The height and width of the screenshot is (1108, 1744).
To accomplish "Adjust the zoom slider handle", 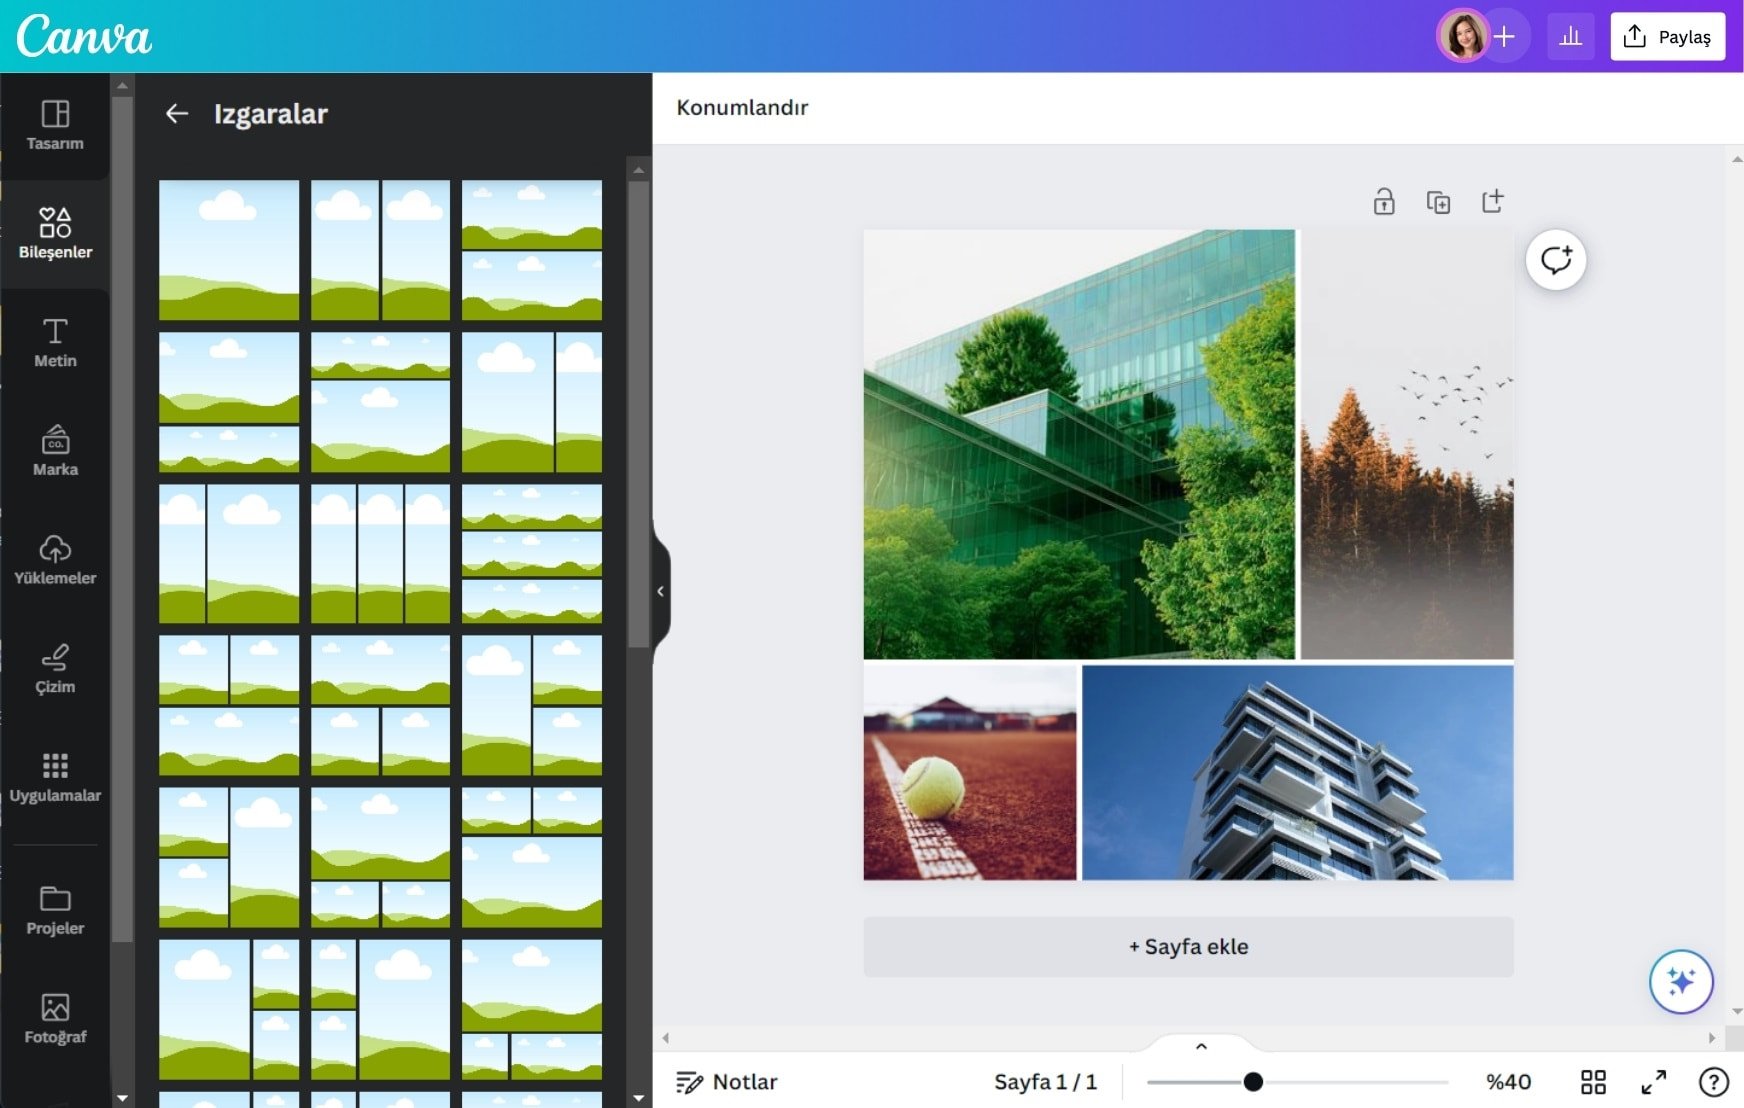I will (x=1253, y=1082).
